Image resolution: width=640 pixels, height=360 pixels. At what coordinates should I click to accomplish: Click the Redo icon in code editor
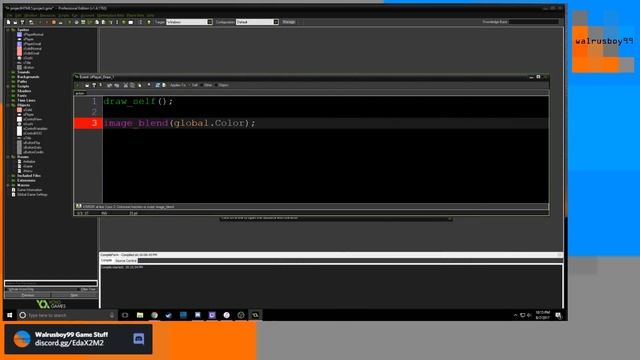(116, 85)
